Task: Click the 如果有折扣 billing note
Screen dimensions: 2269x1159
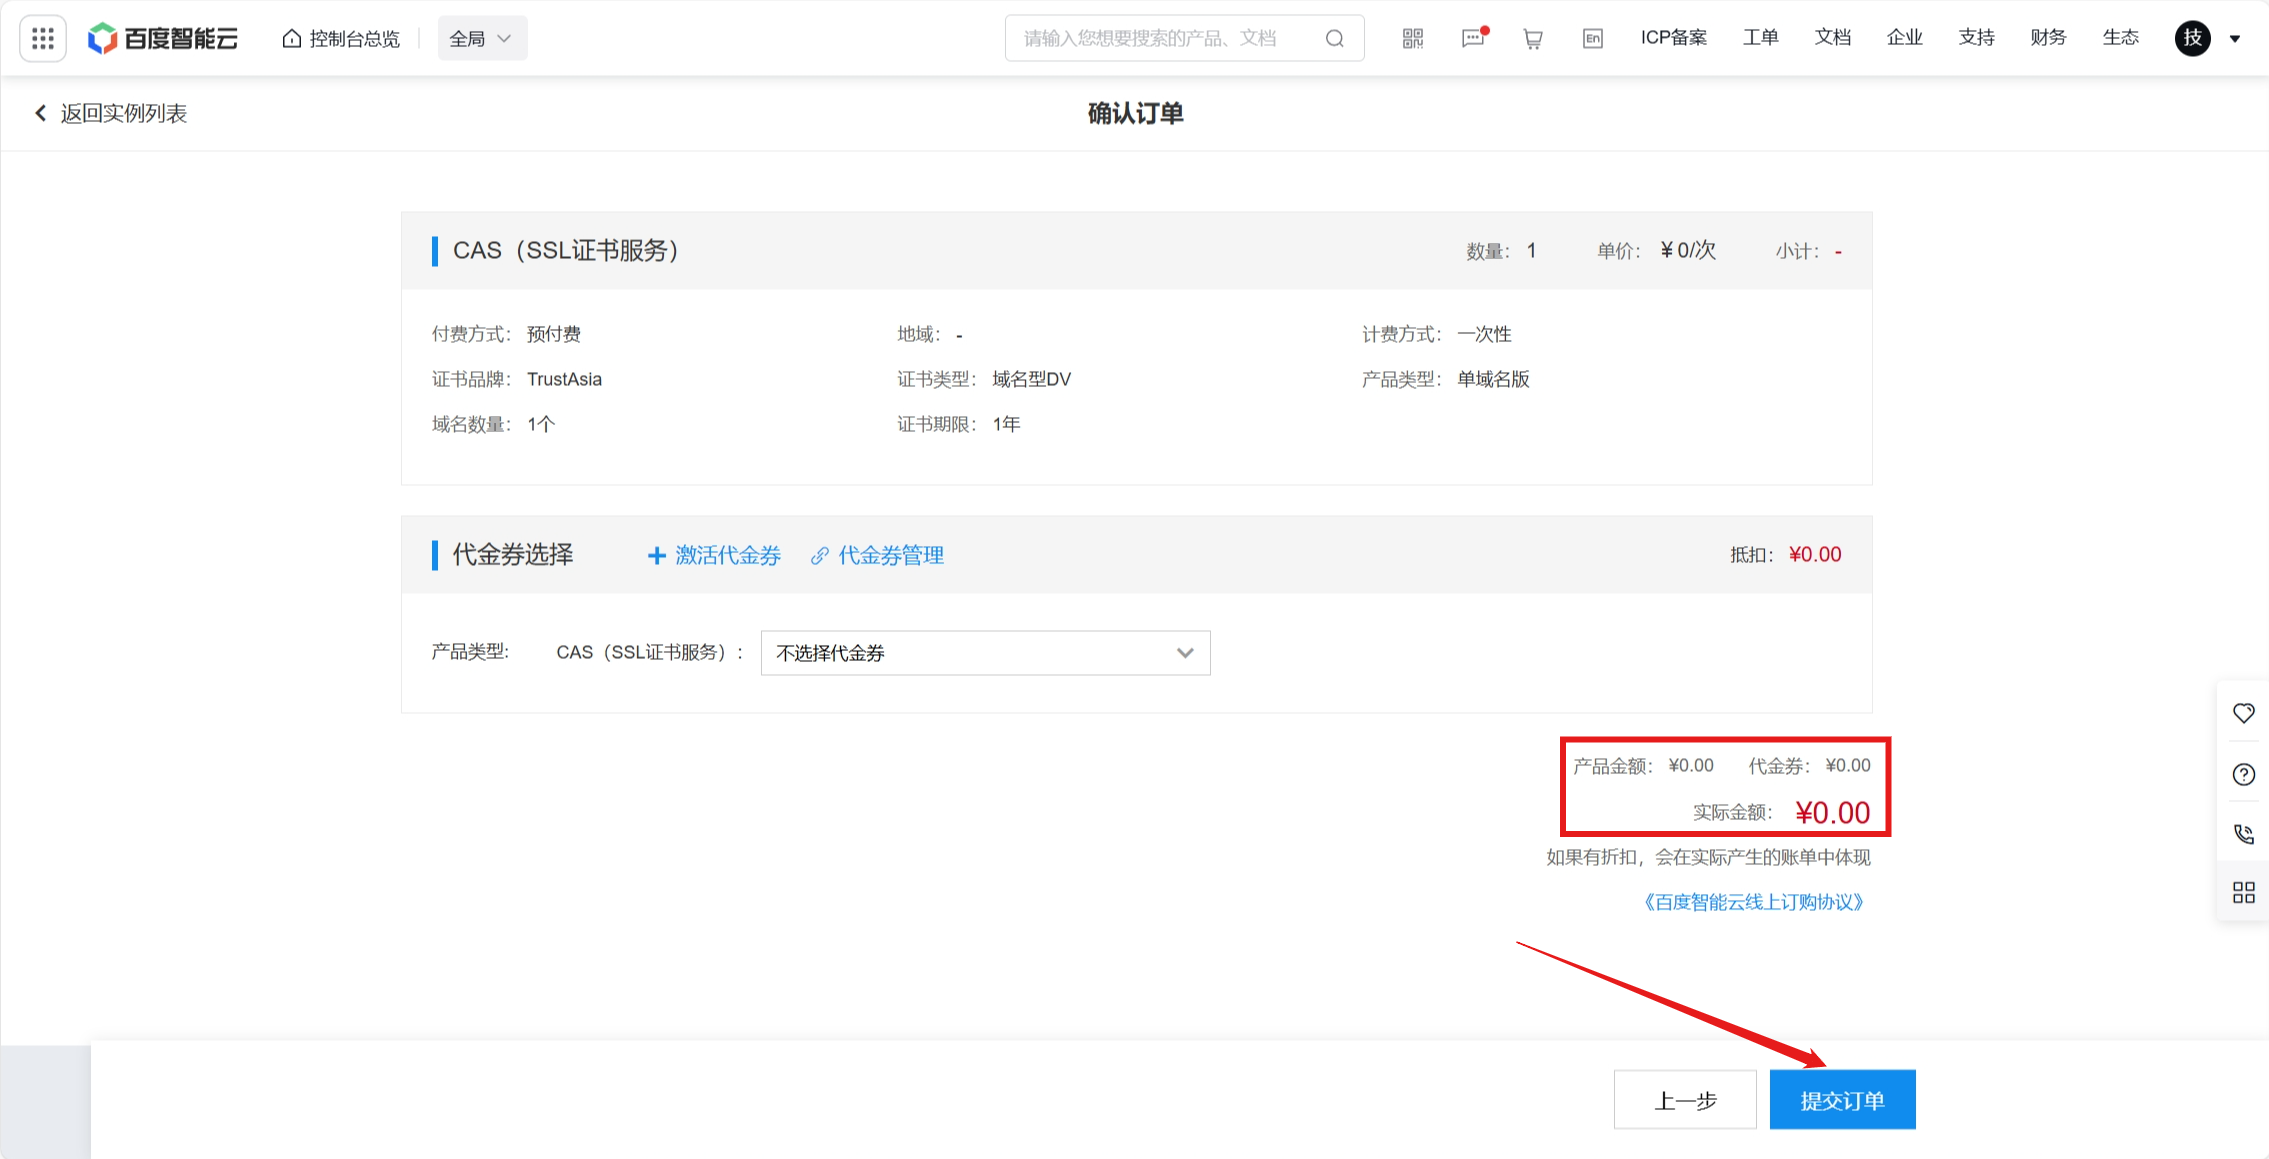Action: tap(1708, 857)
